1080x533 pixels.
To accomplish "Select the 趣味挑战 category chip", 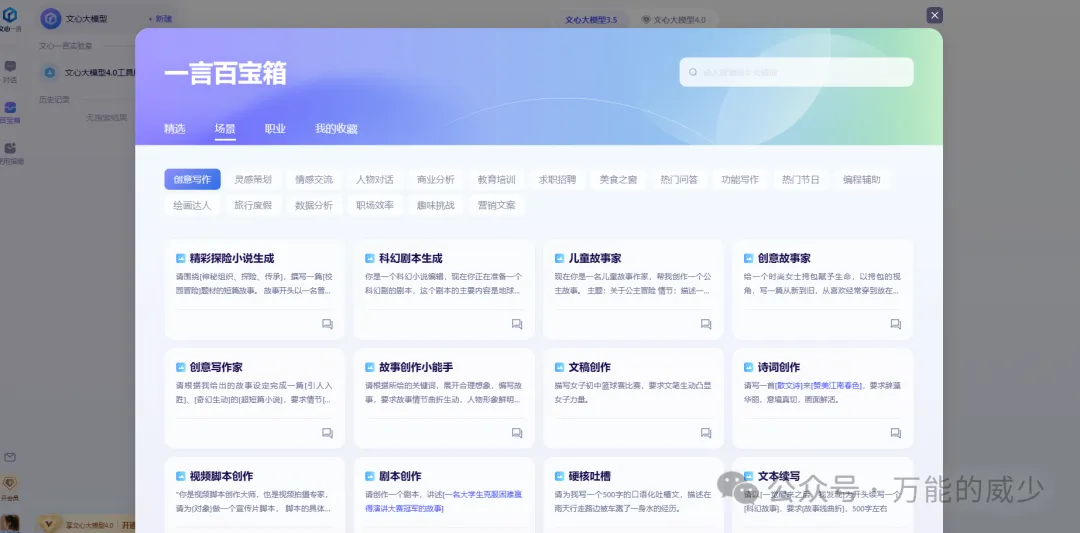I will tap(435, 205).
